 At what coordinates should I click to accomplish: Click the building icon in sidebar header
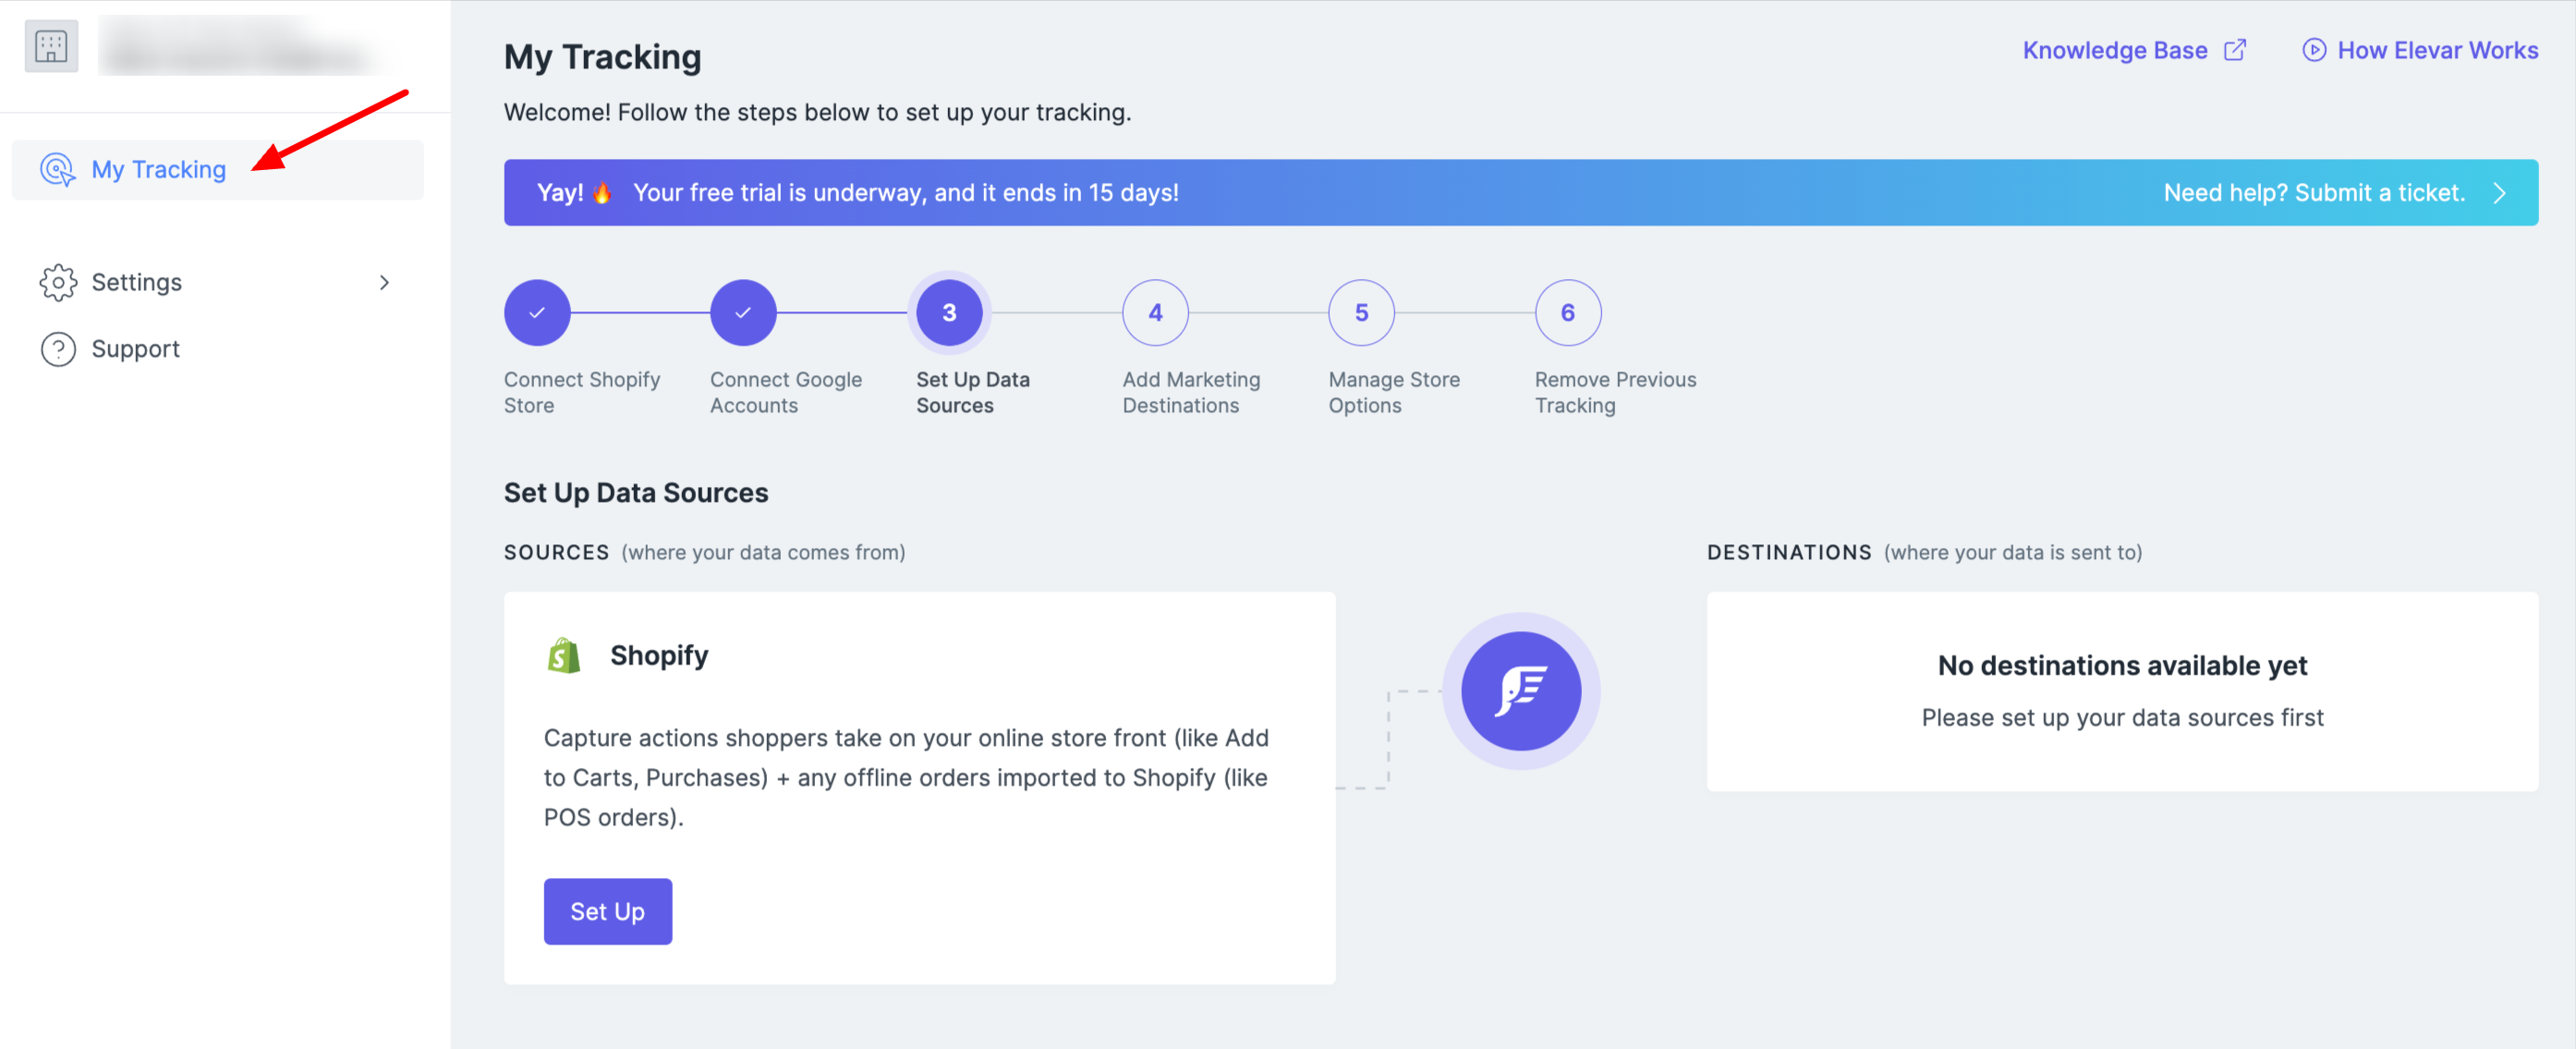tap(51, 46)
